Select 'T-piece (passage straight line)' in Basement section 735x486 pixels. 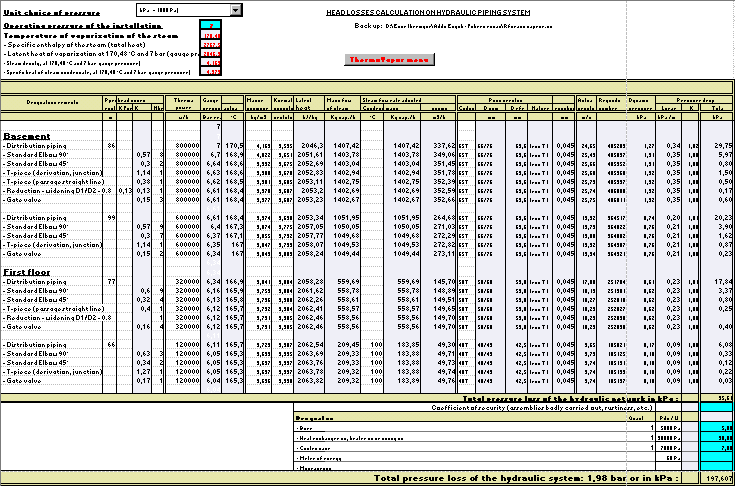53,182
